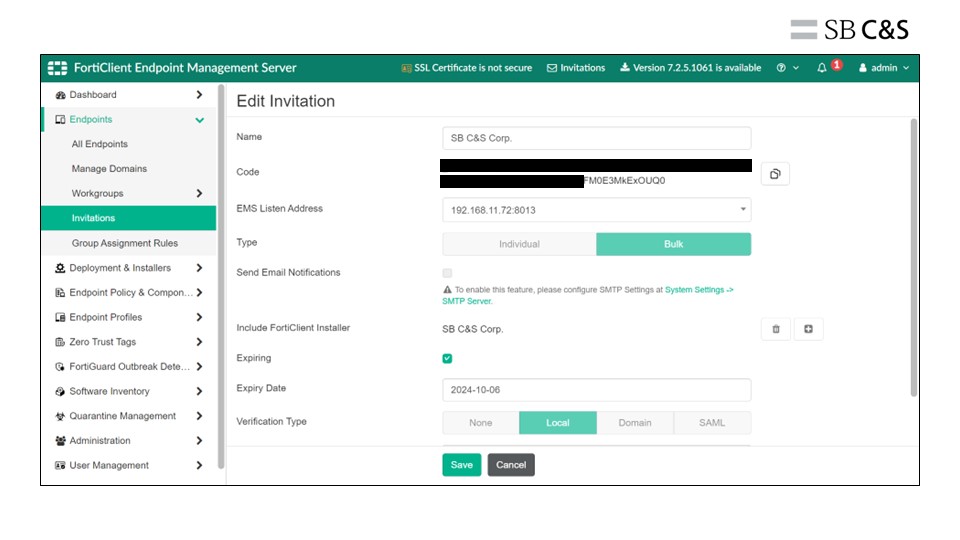
Task: Click the admin user icon
Action: coord(863,68)
